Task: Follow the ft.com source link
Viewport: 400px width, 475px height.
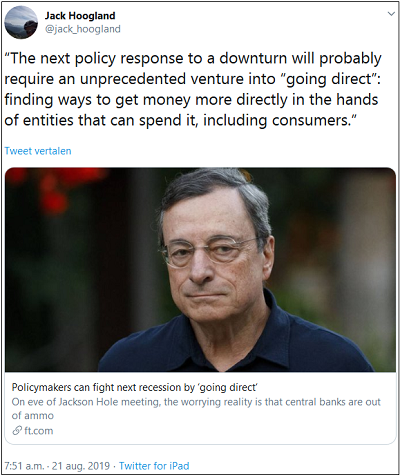Action: tap(39, 431)
